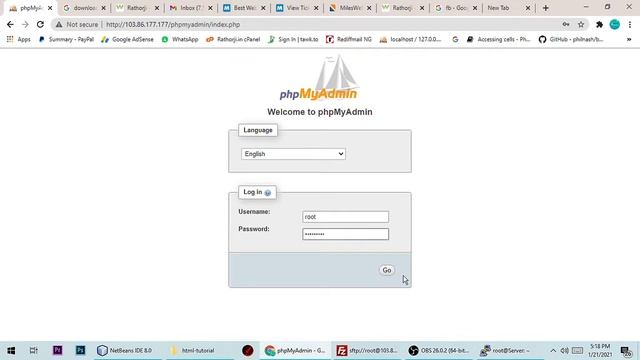Expand the bookmarks overflow chevron
This screenshot has width=640, height=360.
(x=629, y=39)
